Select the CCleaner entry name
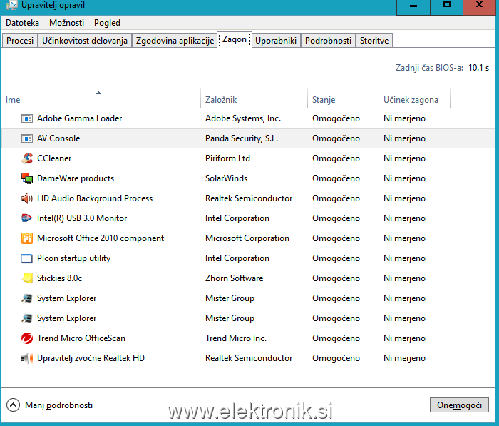This screenshot has width=499, height=426. [54, 158]
